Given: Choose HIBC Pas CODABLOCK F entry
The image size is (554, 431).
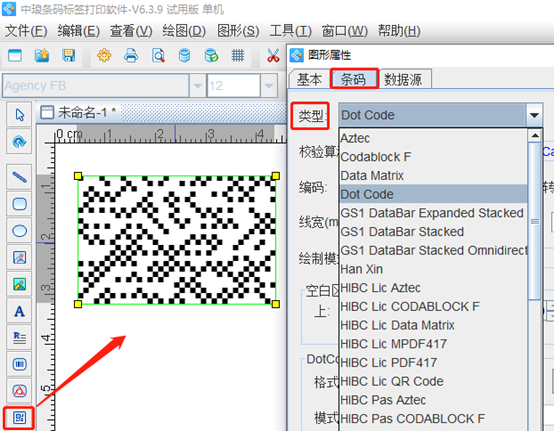Looking at the screenshot, I should (x=433, y=419).
